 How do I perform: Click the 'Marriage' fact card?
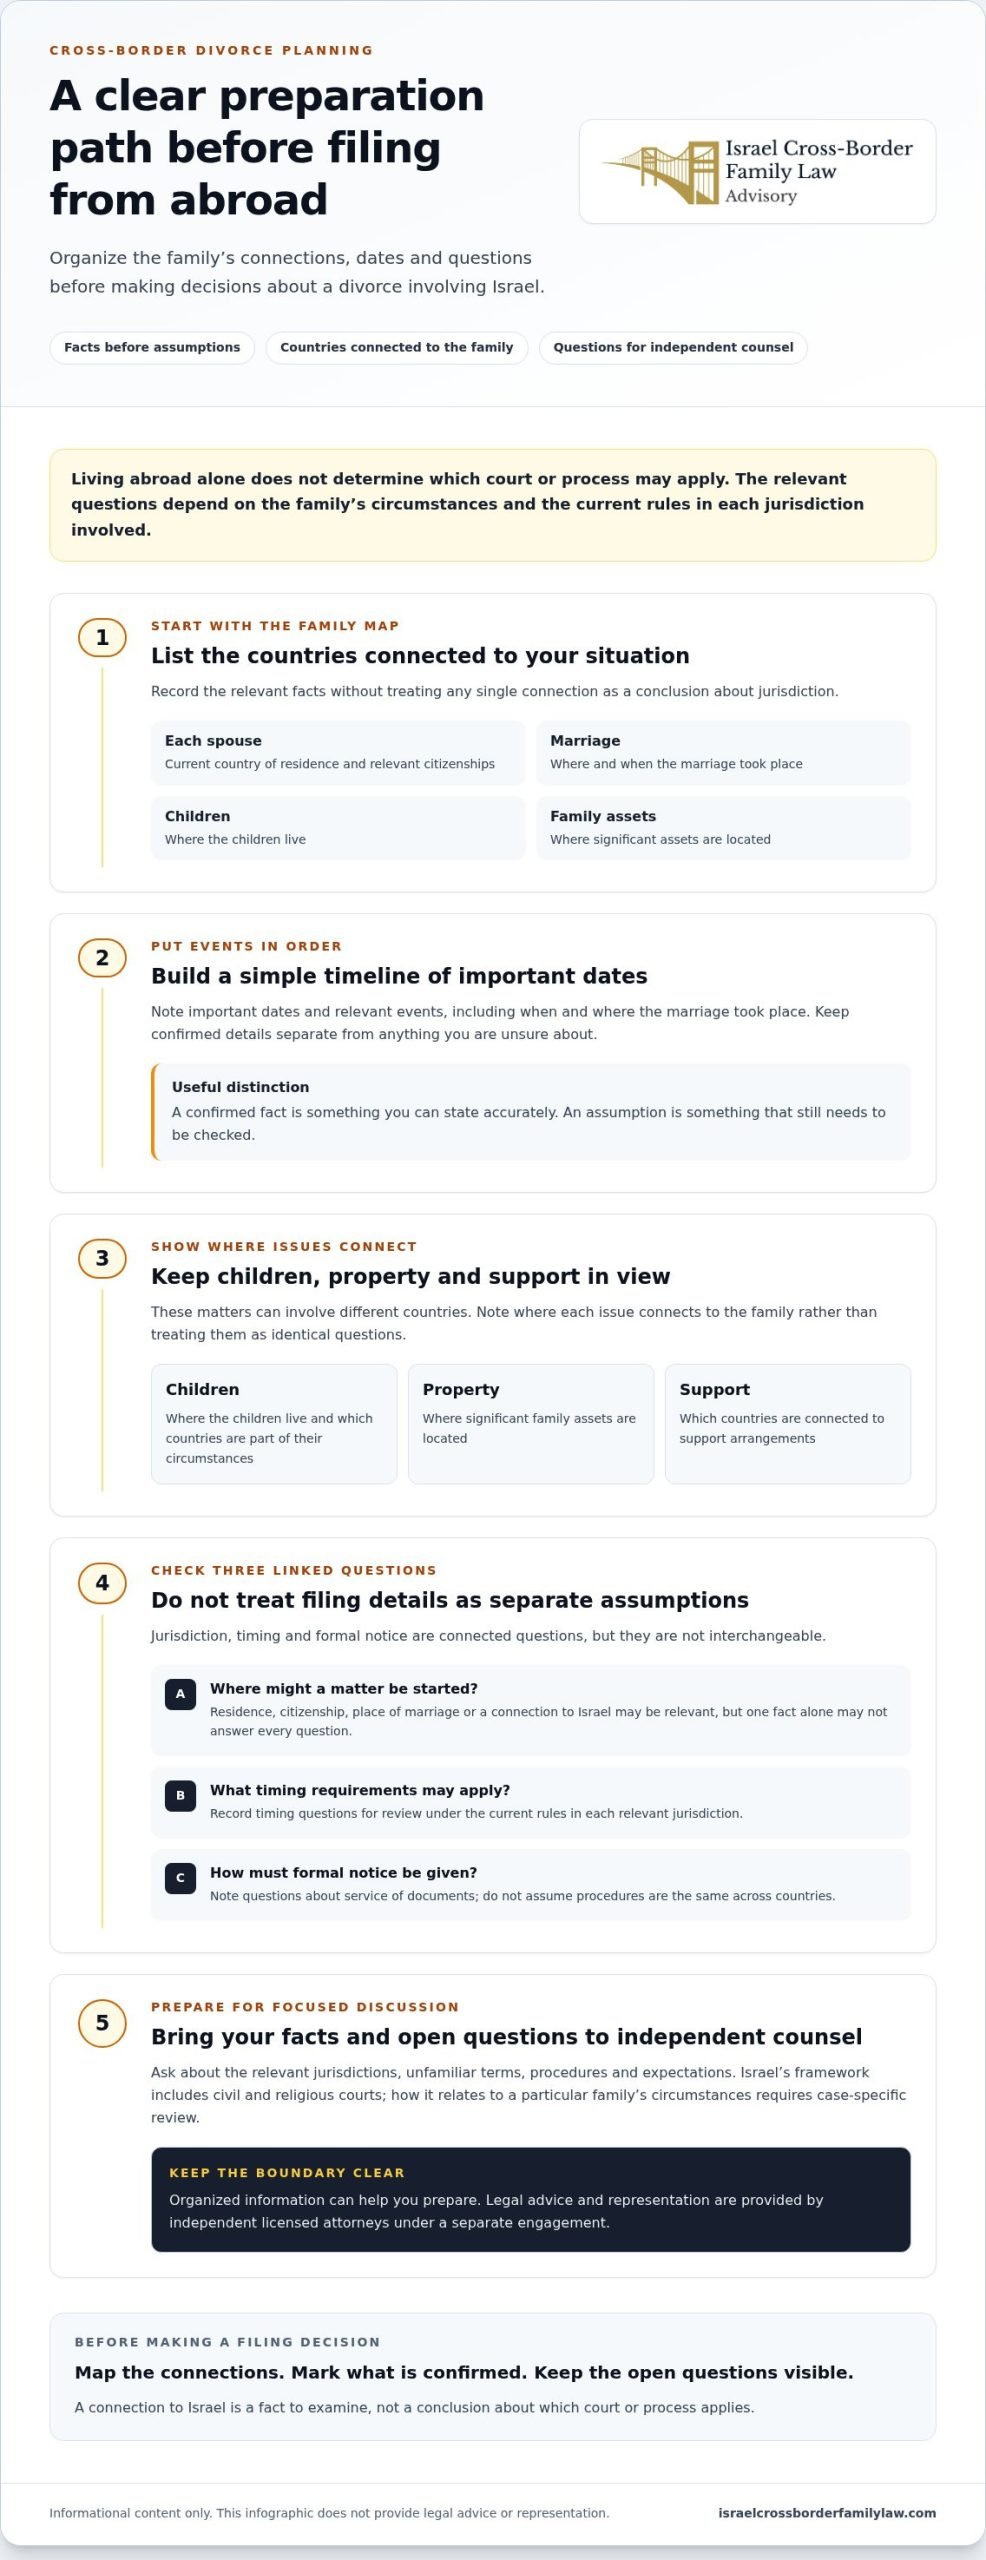[x=723, y=752]
